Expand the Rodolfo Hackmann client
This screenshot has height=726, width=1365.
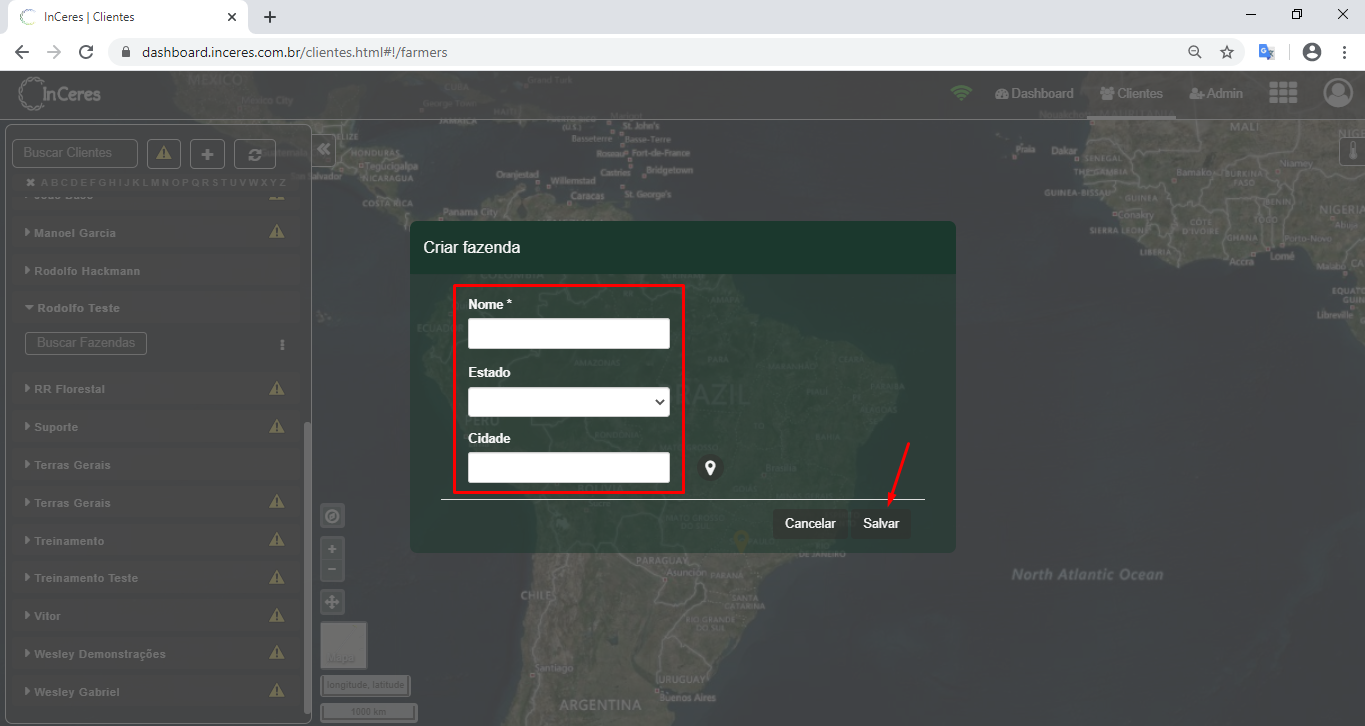[x=28, y=270]
